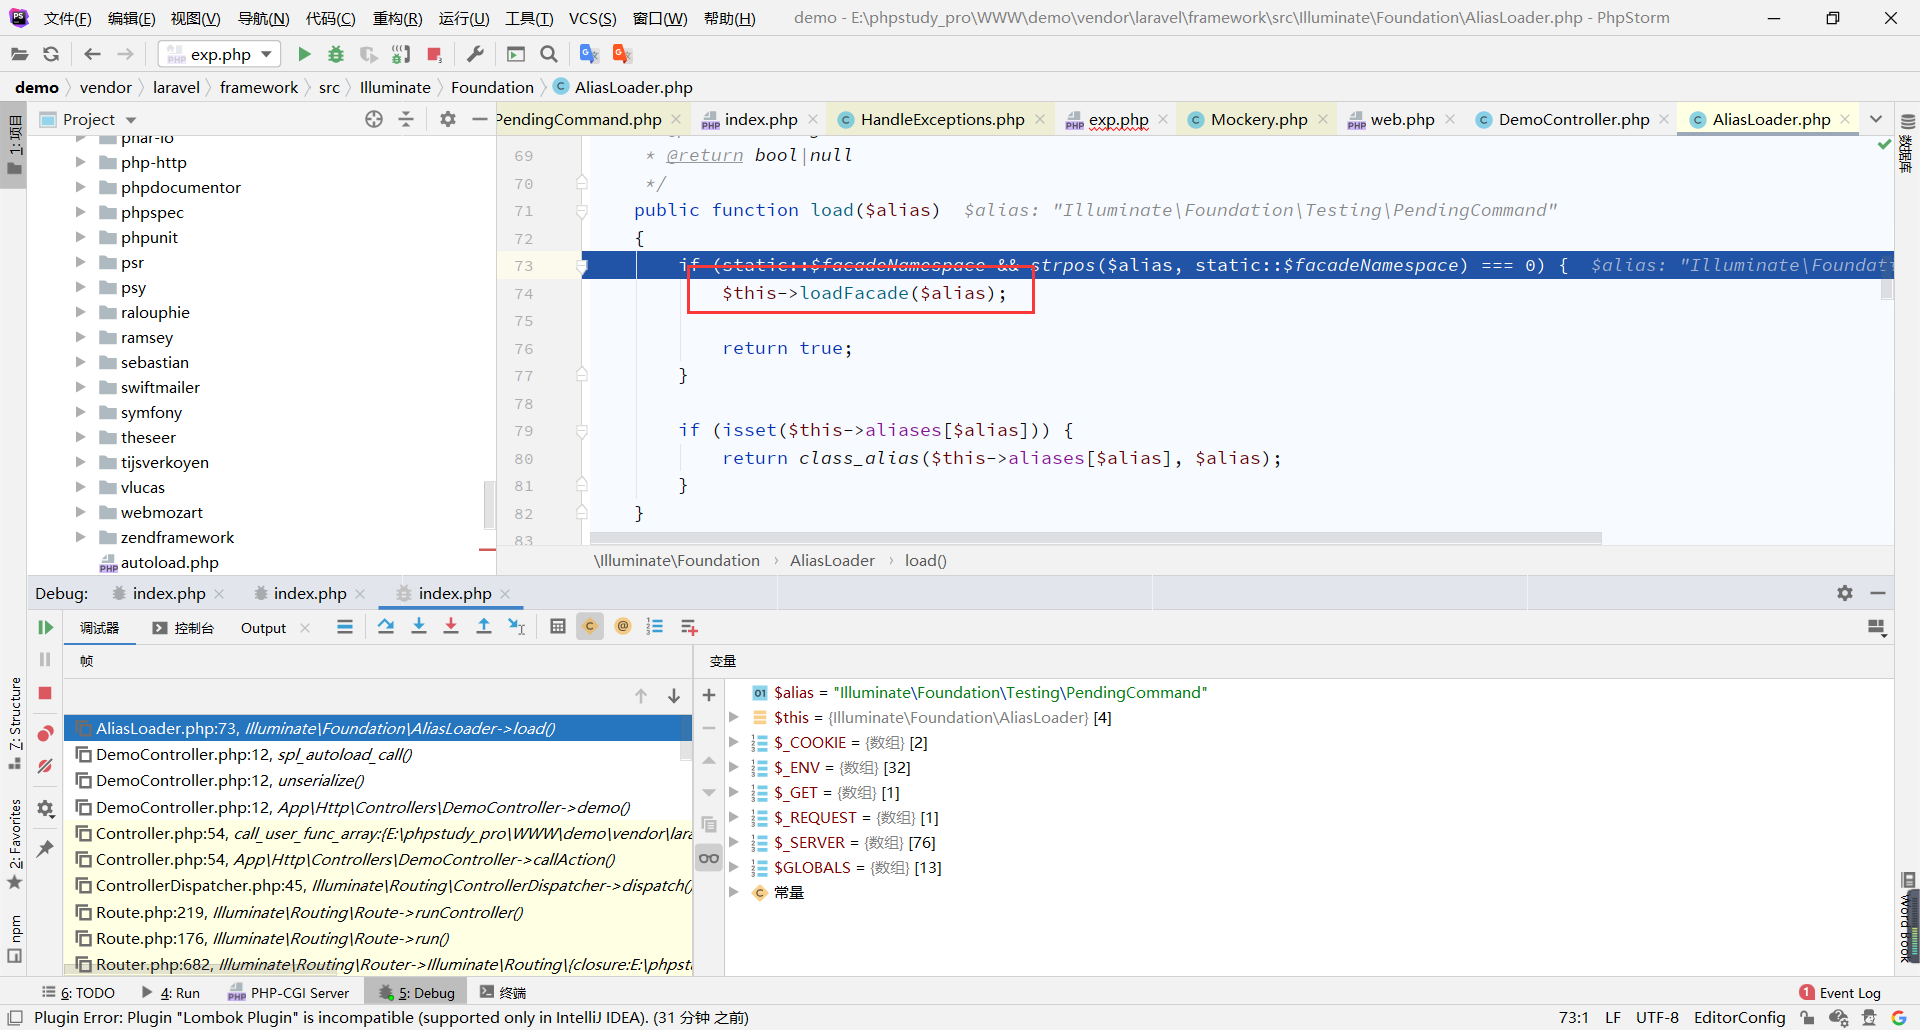The width and height of the screenshot is (1920, 1030).
Task: View breakpoints double red circle icon
Action: coord(45,733)
